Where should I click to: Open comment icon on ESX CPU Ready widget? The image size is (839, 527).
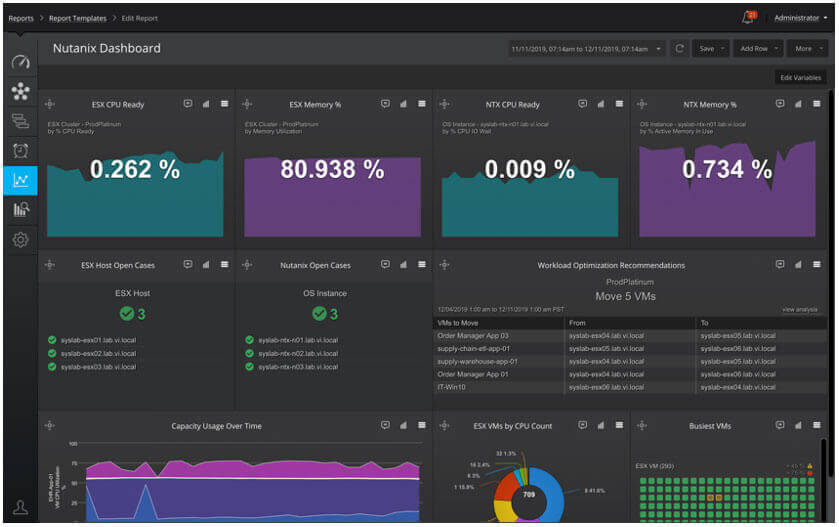click(x=188, y=103)
